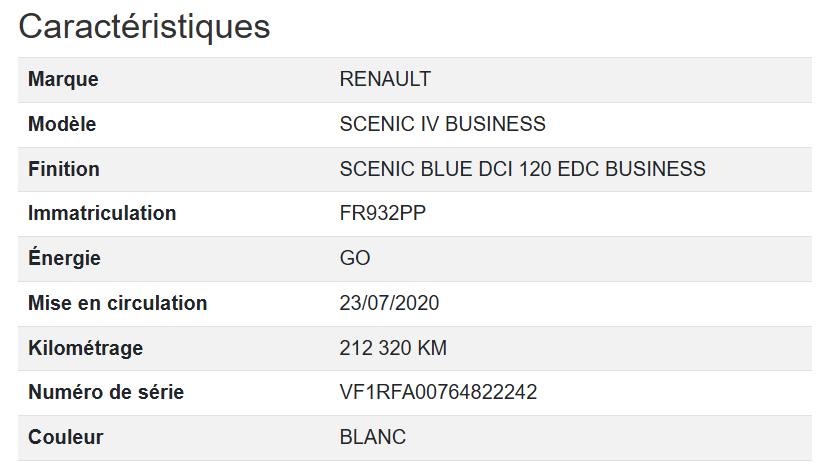
Task: Click the KM unit after the mileage
Action: click(x=433, y=348)
